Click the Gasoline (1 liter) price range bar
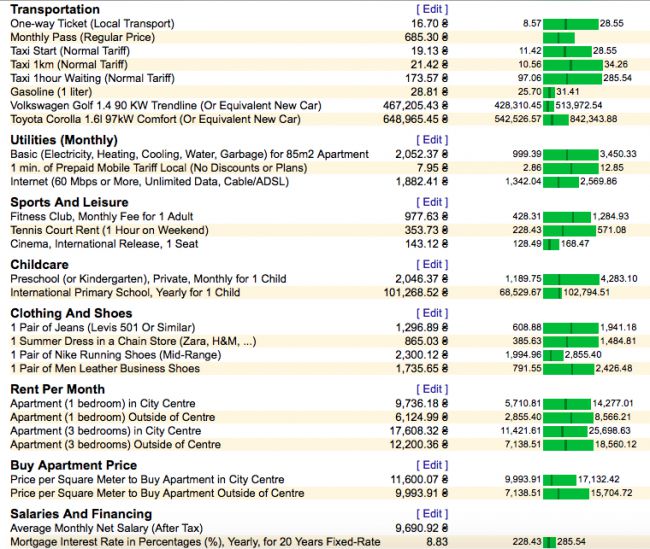The height and width of the screenshot is (549, 650). pyautogui.click(x=549, y=92)
